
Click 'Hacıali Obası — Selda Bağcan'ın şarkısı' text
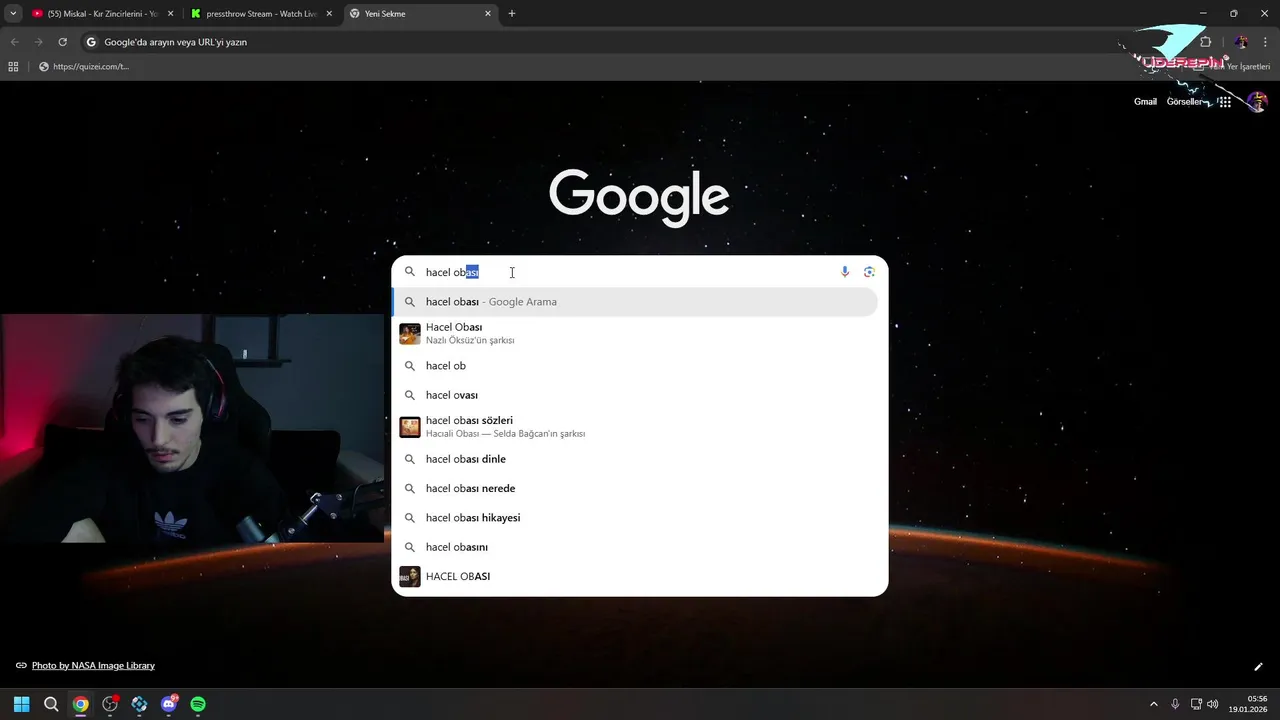pos(505,434)
